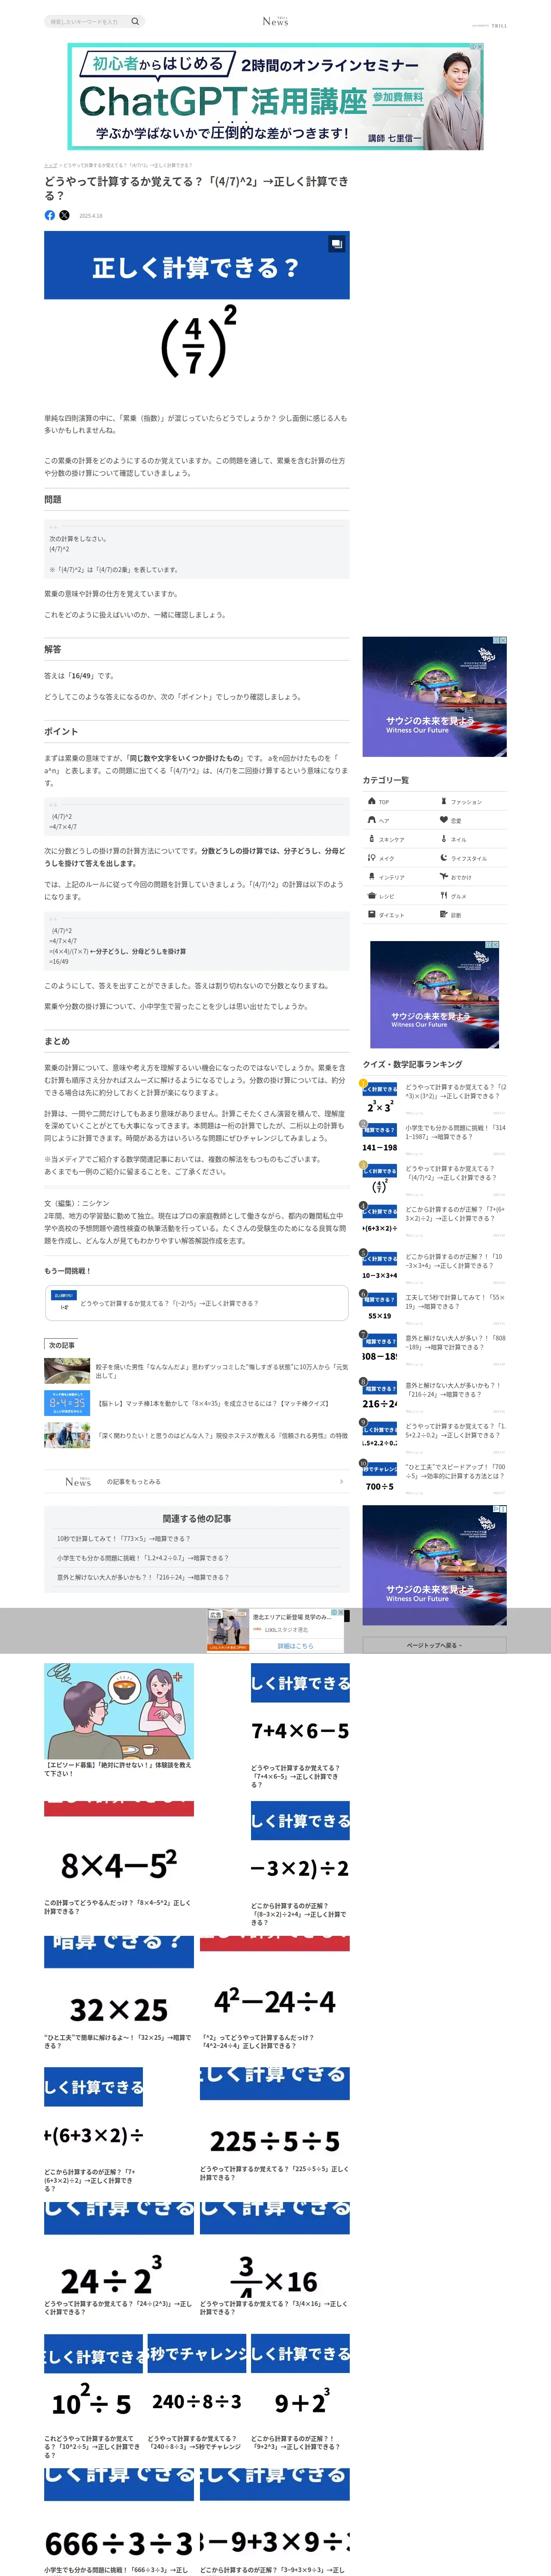Open the Nail (ネイル) polish icon category
Screen dimensions: 551x2576
[444, 839]
